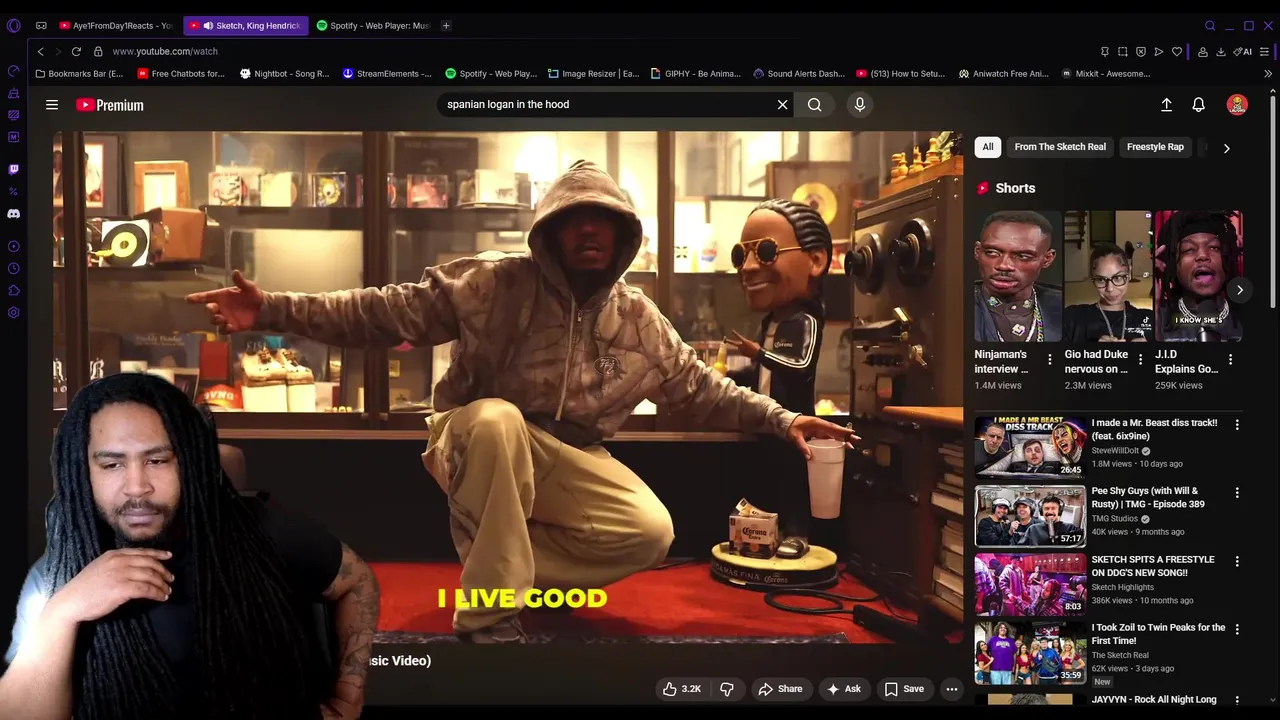Reload the current page
Image resolution: width=1280 pixels, height=720 pixels.
click(76, 51)
